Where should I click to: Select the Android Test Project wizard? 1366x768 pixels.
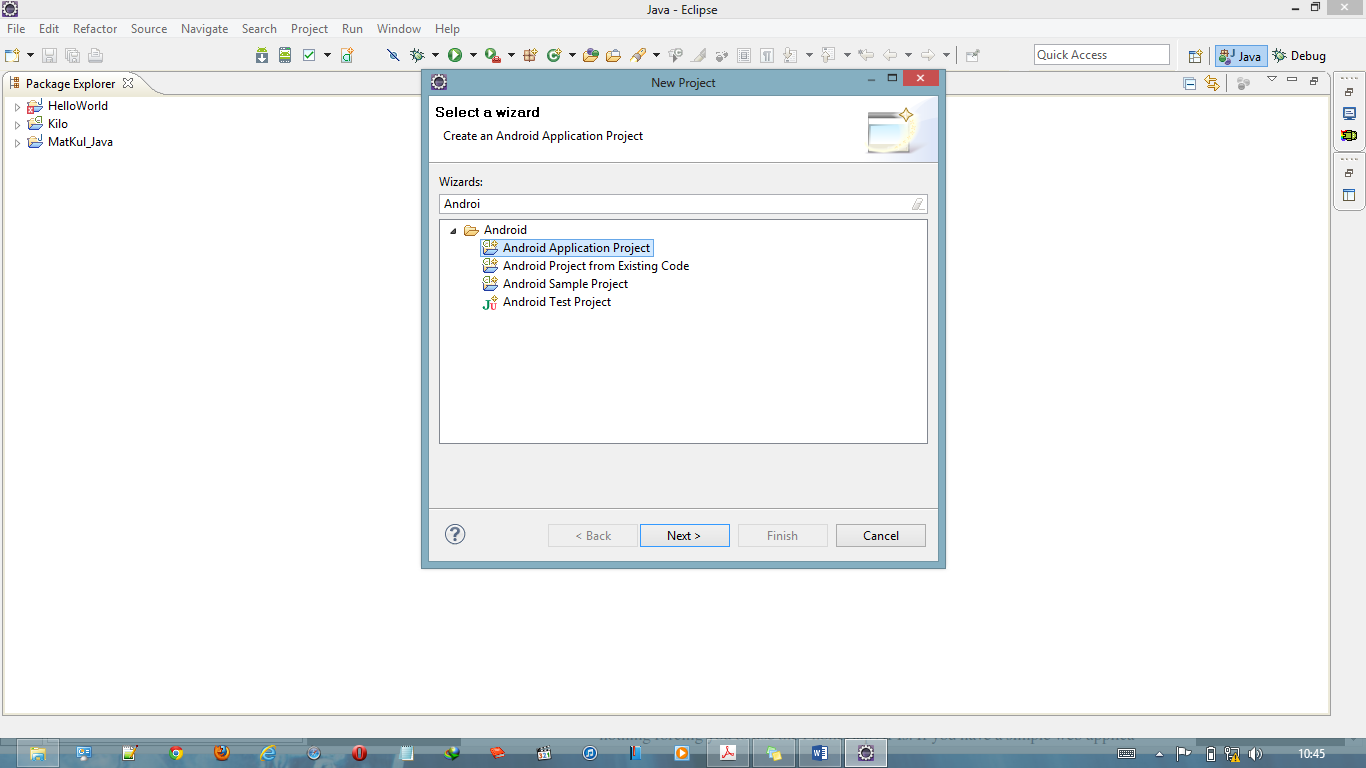[x=557, y=301]
